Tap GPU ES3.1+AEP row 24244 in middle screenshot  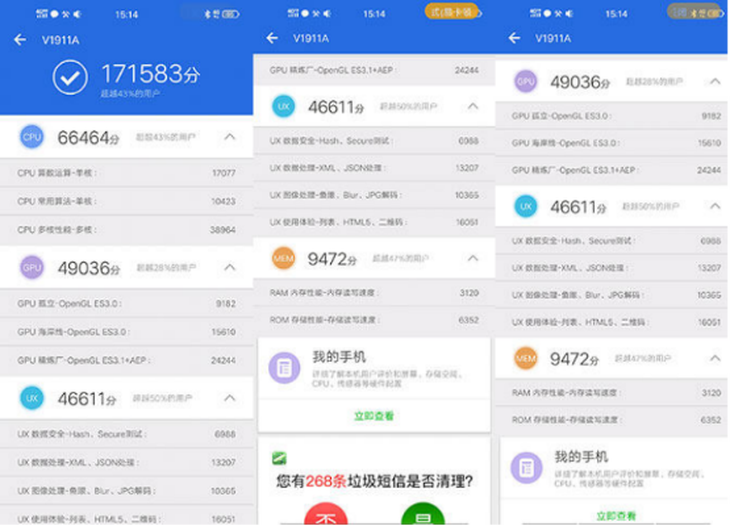tap(374, 70)
